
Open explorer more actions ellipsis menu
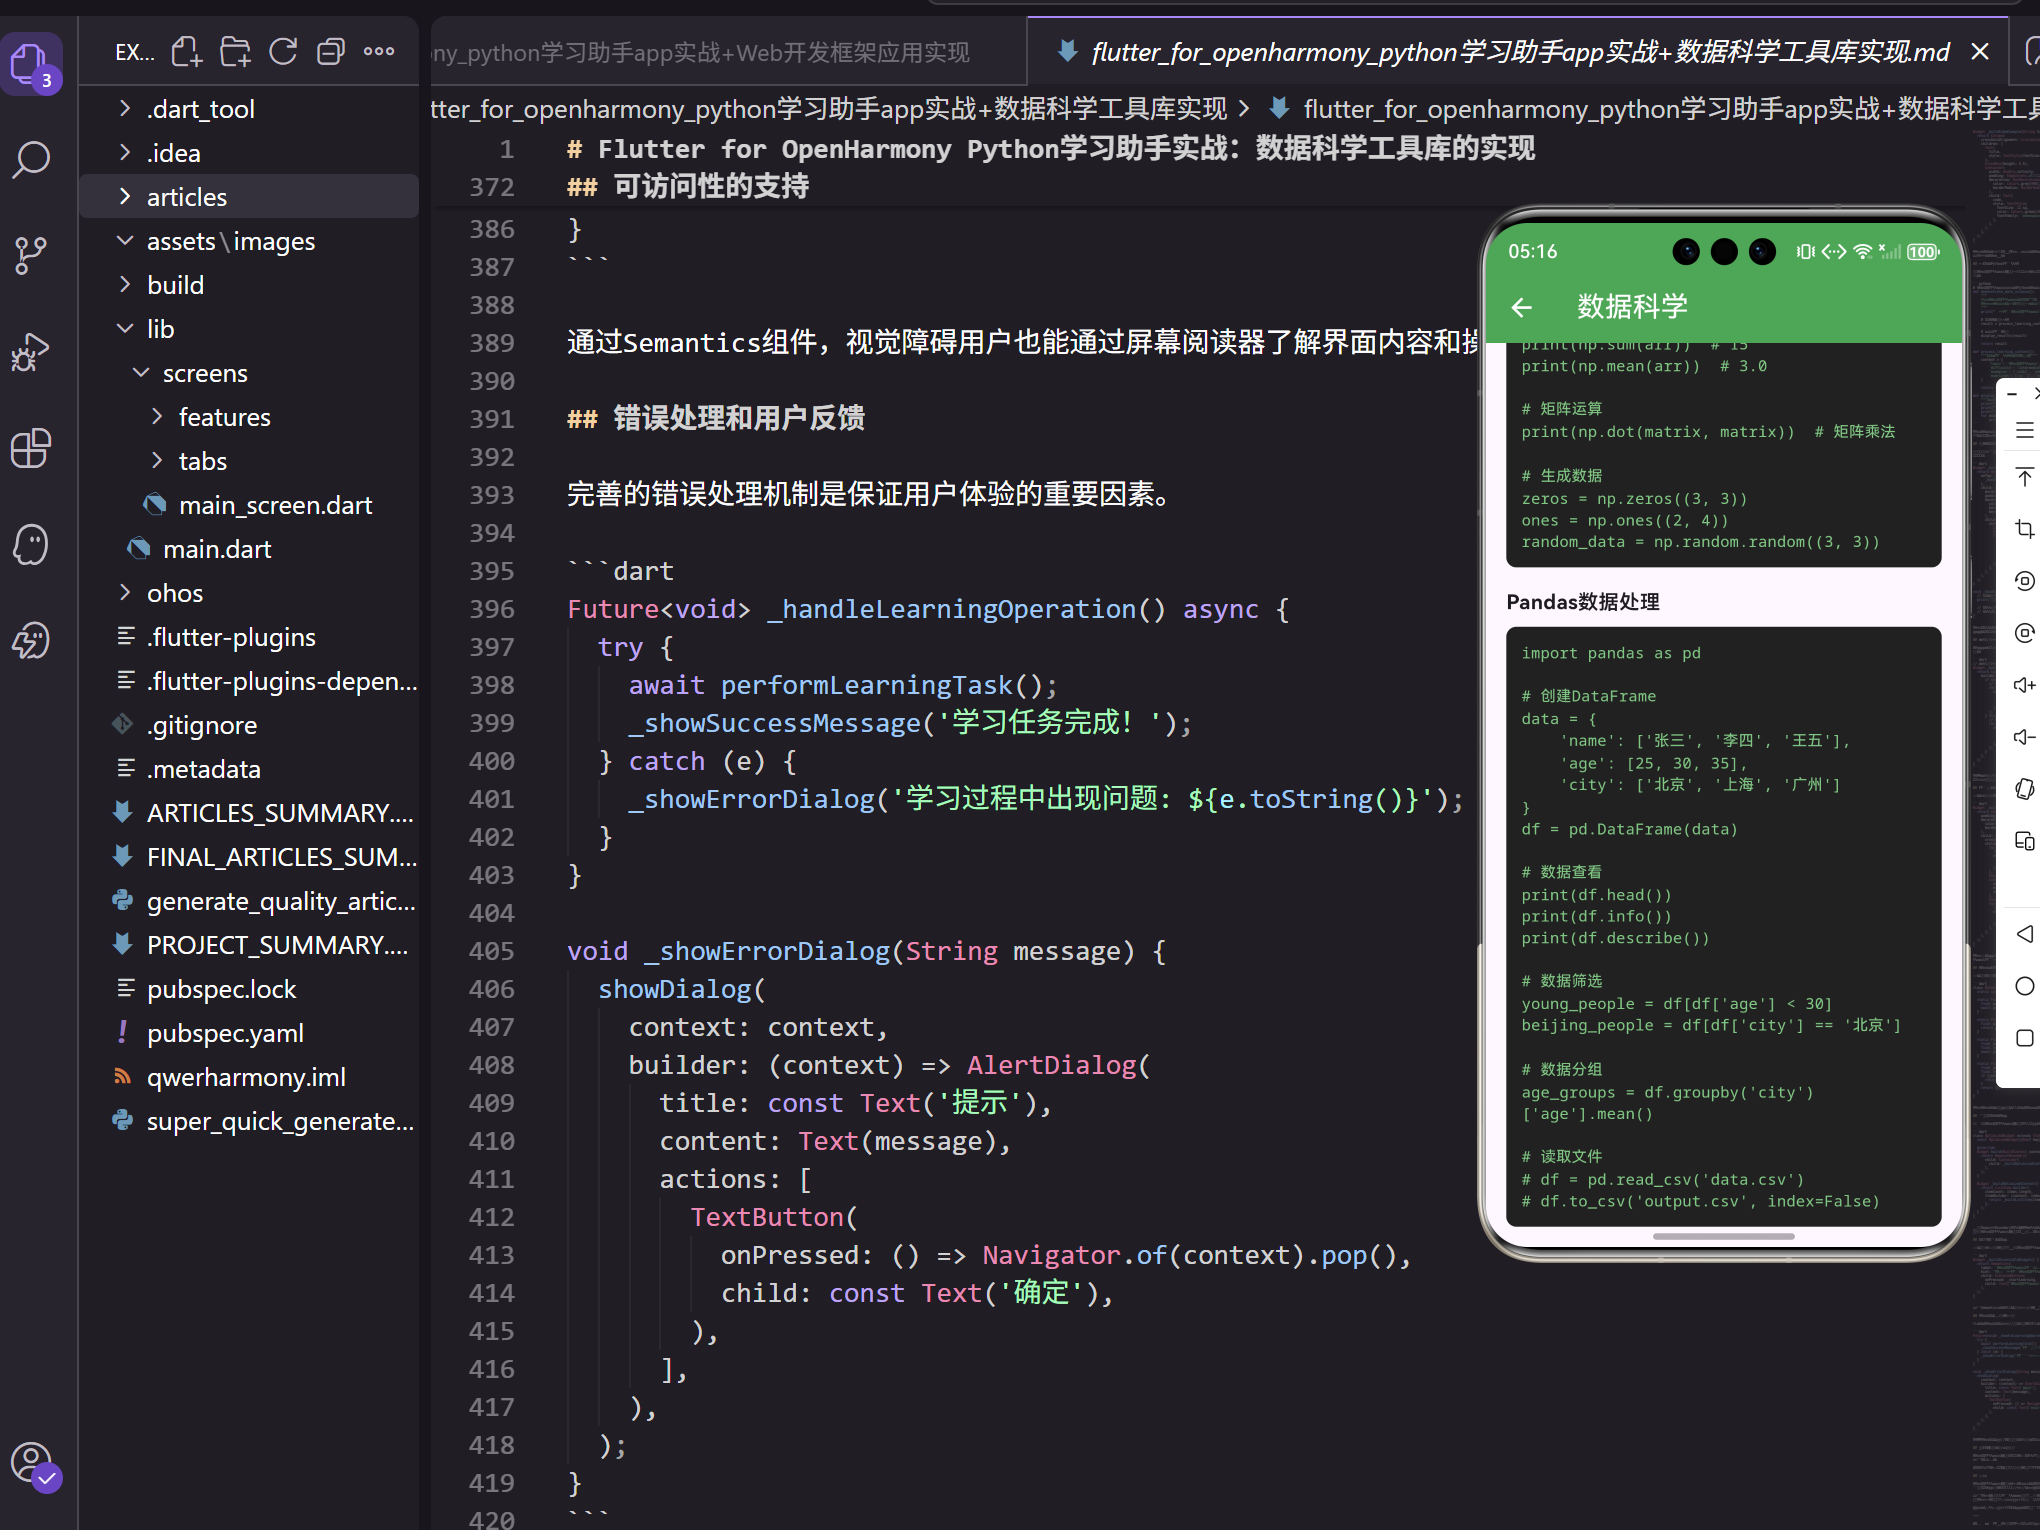coord(379,52)
